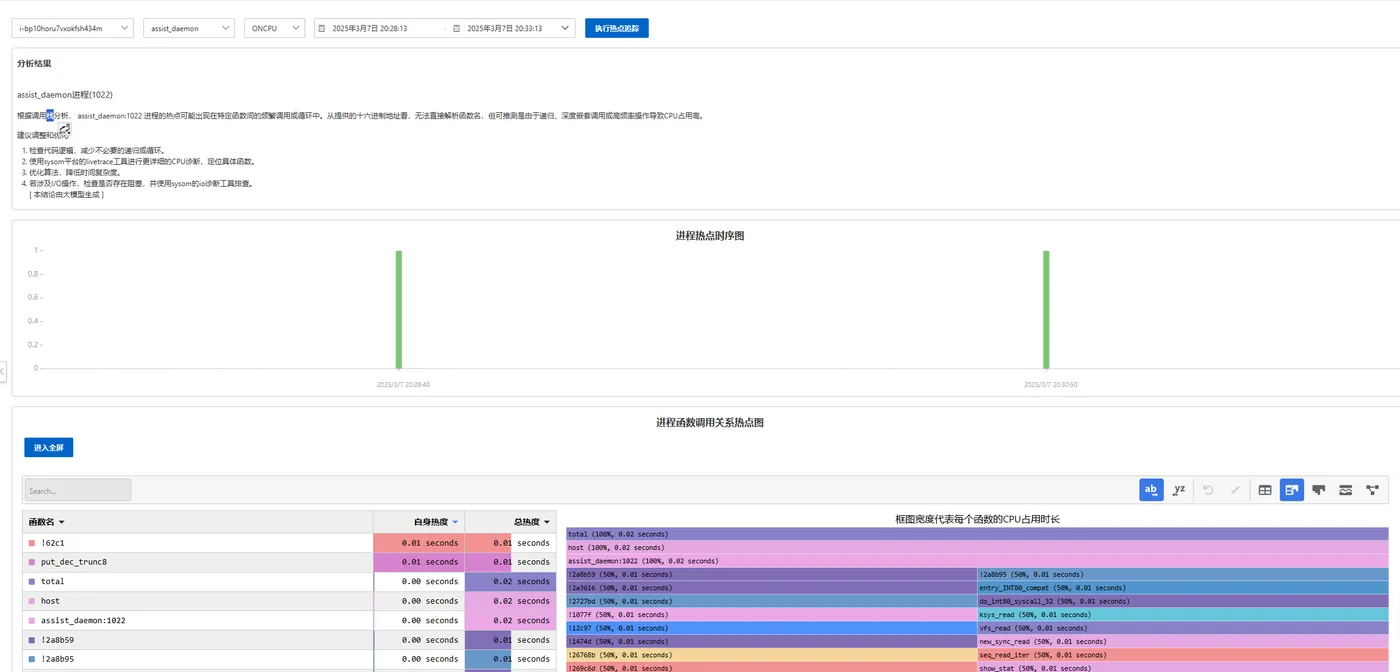Screen dimensions: 1400x672
Task: Click the undo/reset view icon
Action: click(x=1207, y=490)
